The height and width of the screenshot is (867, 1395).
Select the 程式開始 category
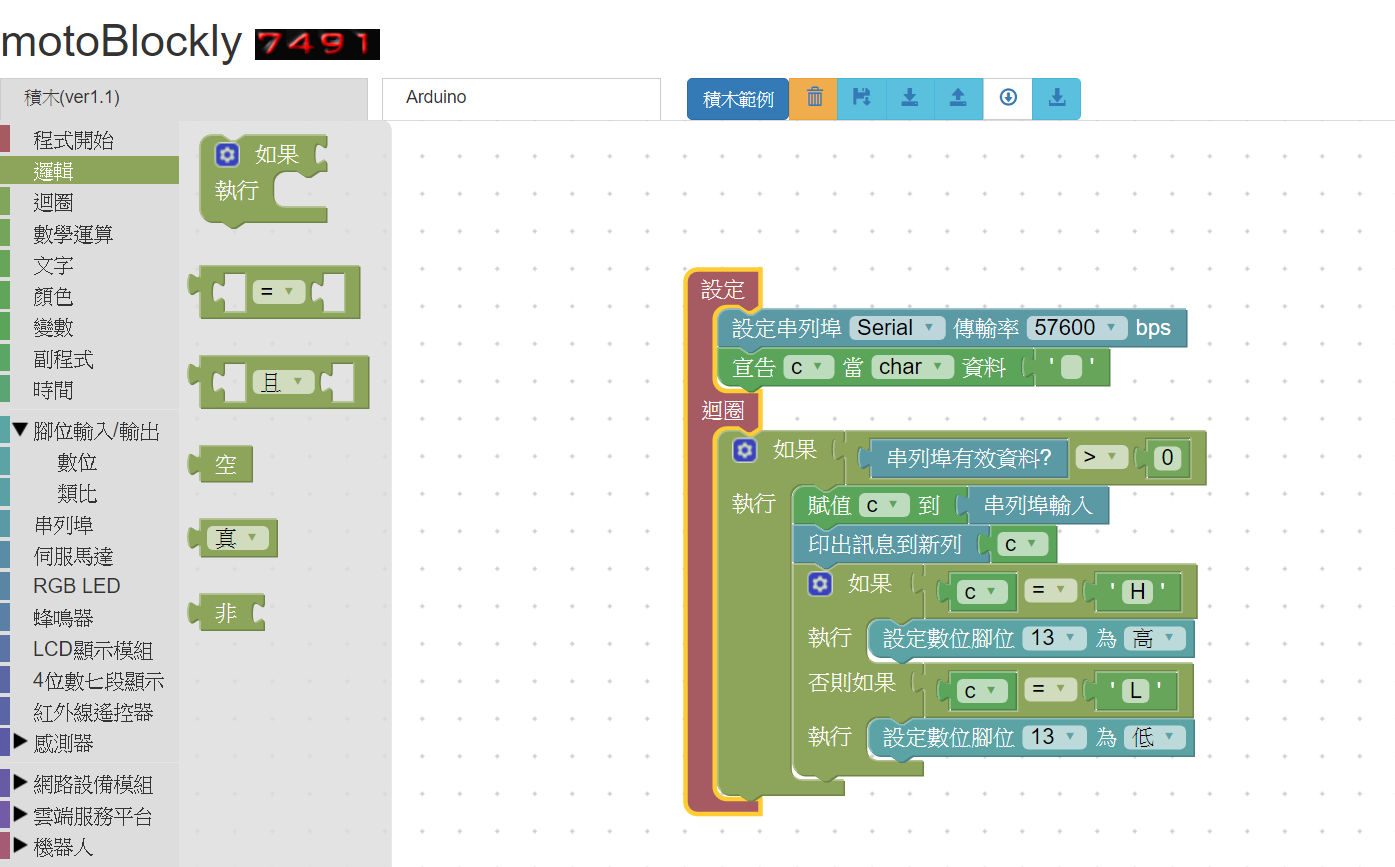click(90, 140)
